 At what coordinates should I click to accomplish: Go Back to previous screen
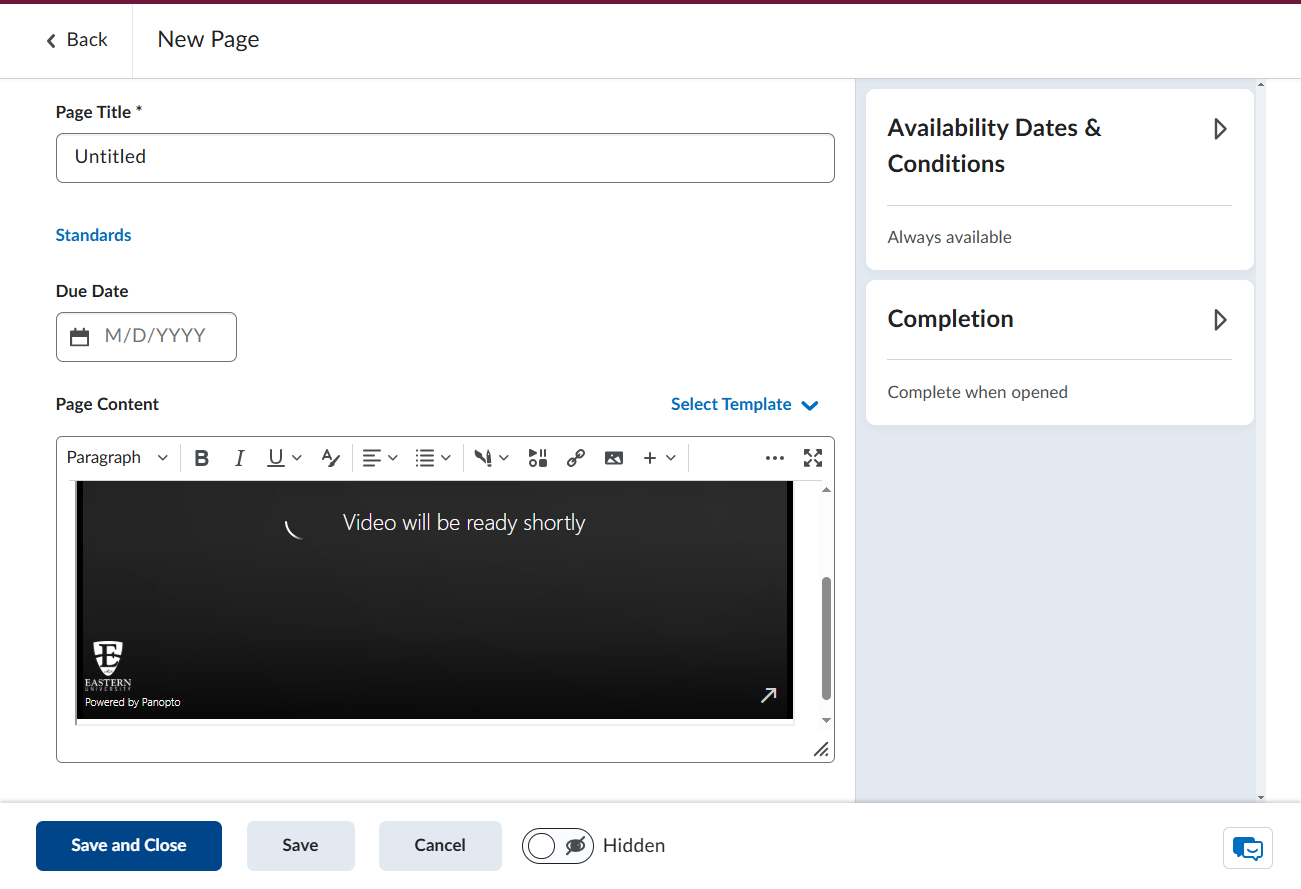click(76, 40)
